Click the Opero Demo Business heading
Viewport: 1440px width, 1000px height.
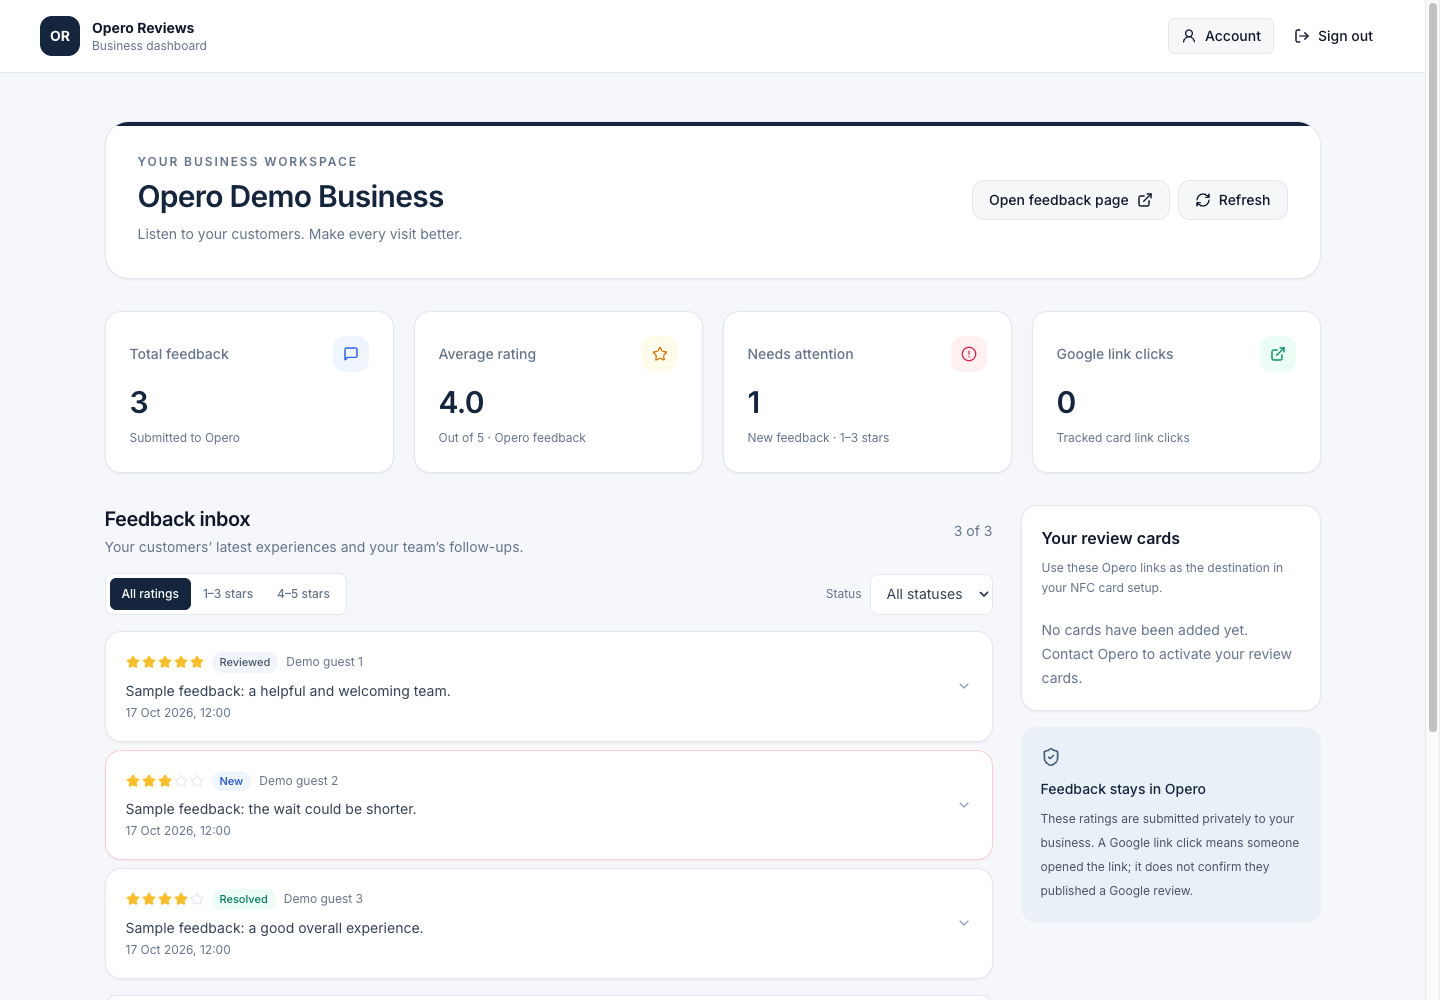291,197
